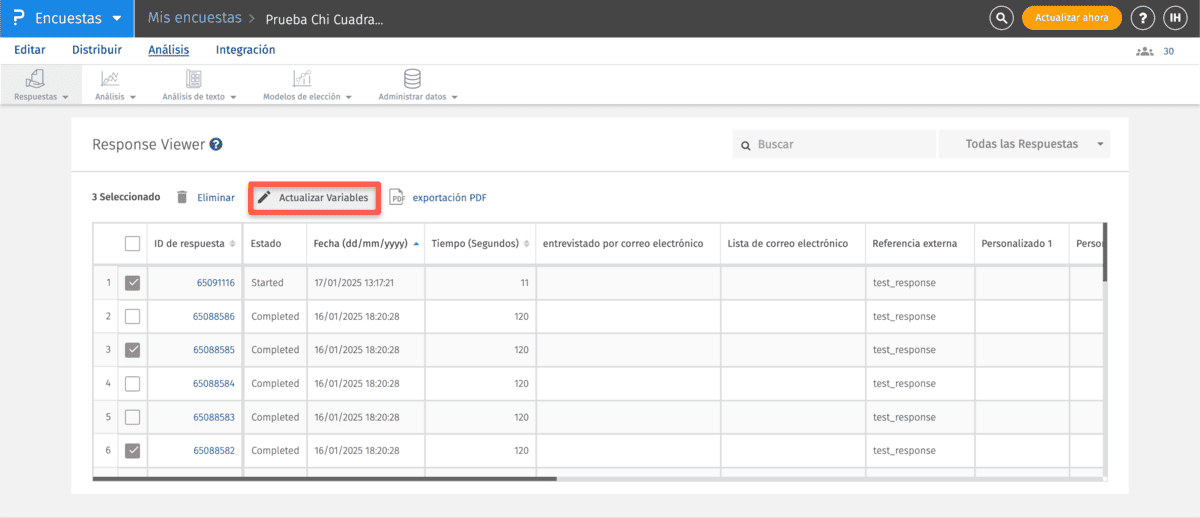The height and width of the screenshot is (518, 1200).
Task: Open the Análisis chart toolbar icon
Action: pos(110,78)
